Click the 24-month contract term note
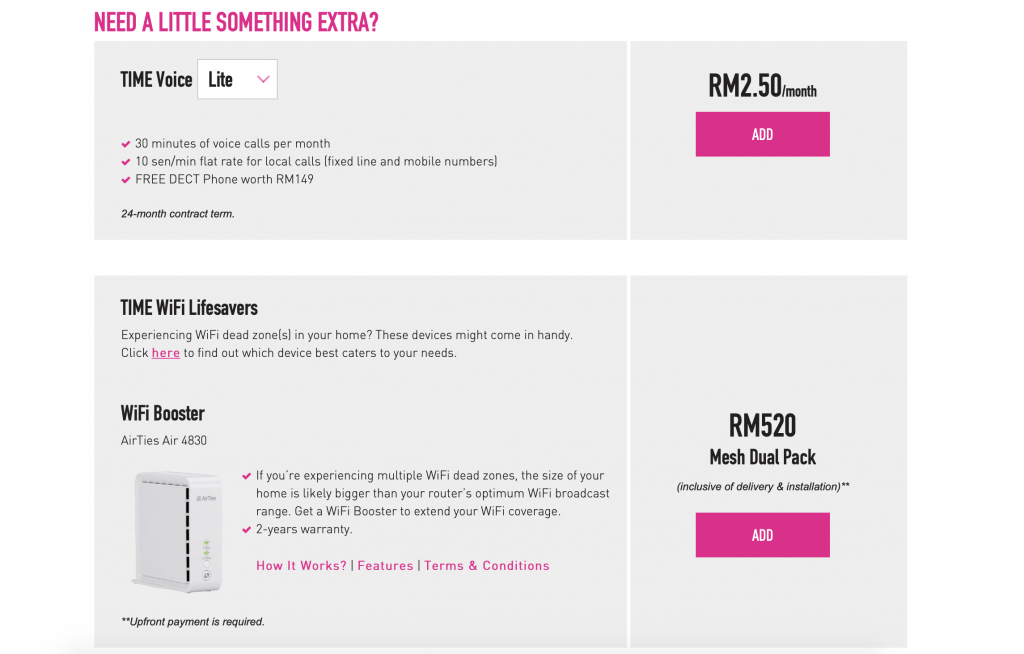1024x654 pixels. 178,214
